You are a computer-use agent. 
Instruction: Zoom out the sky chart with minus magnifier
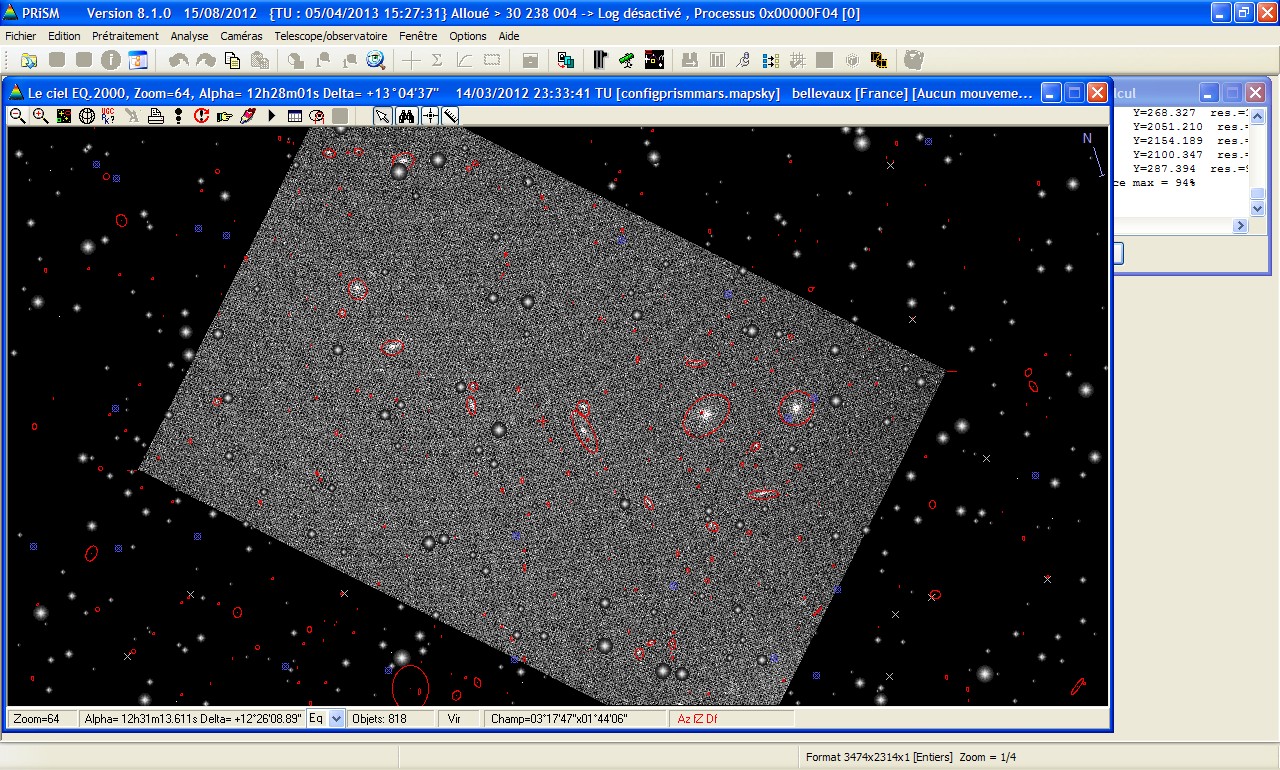pos(18,116)
